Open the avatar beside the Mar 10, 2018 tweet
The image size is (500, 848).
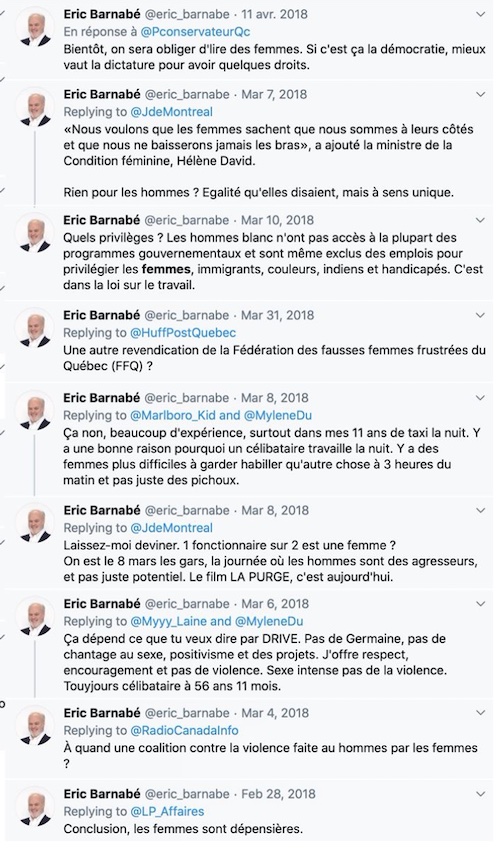(x=36, y=235)
